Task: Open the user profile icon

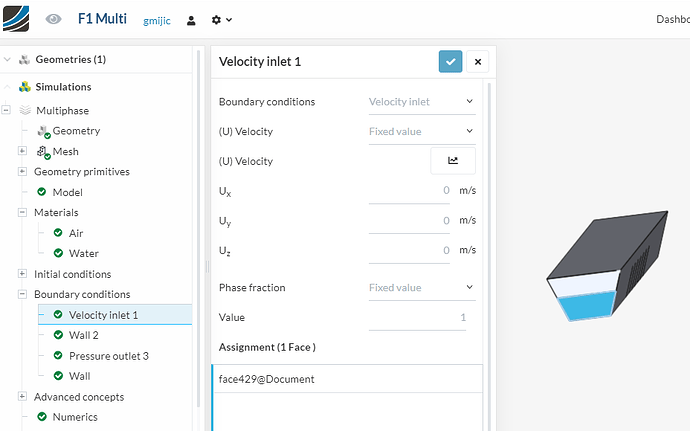Action: [191, 20]
